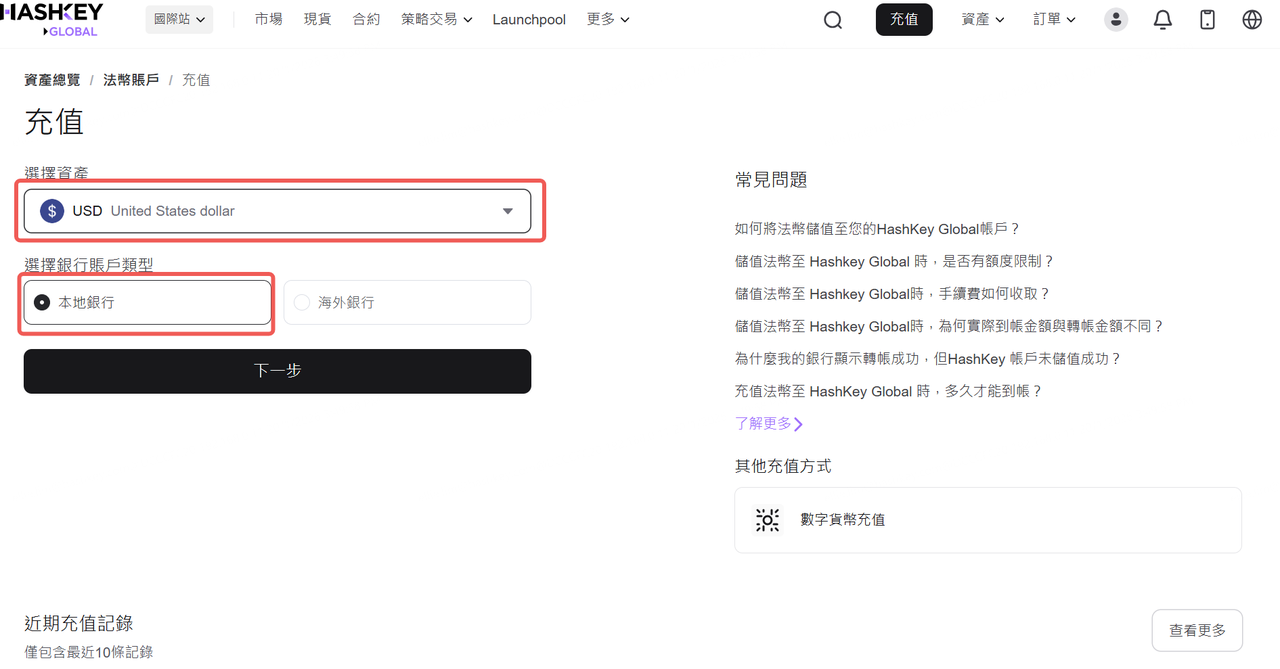Expand the 策略交易 menu

pyautogui.click(x=436, y=20)
